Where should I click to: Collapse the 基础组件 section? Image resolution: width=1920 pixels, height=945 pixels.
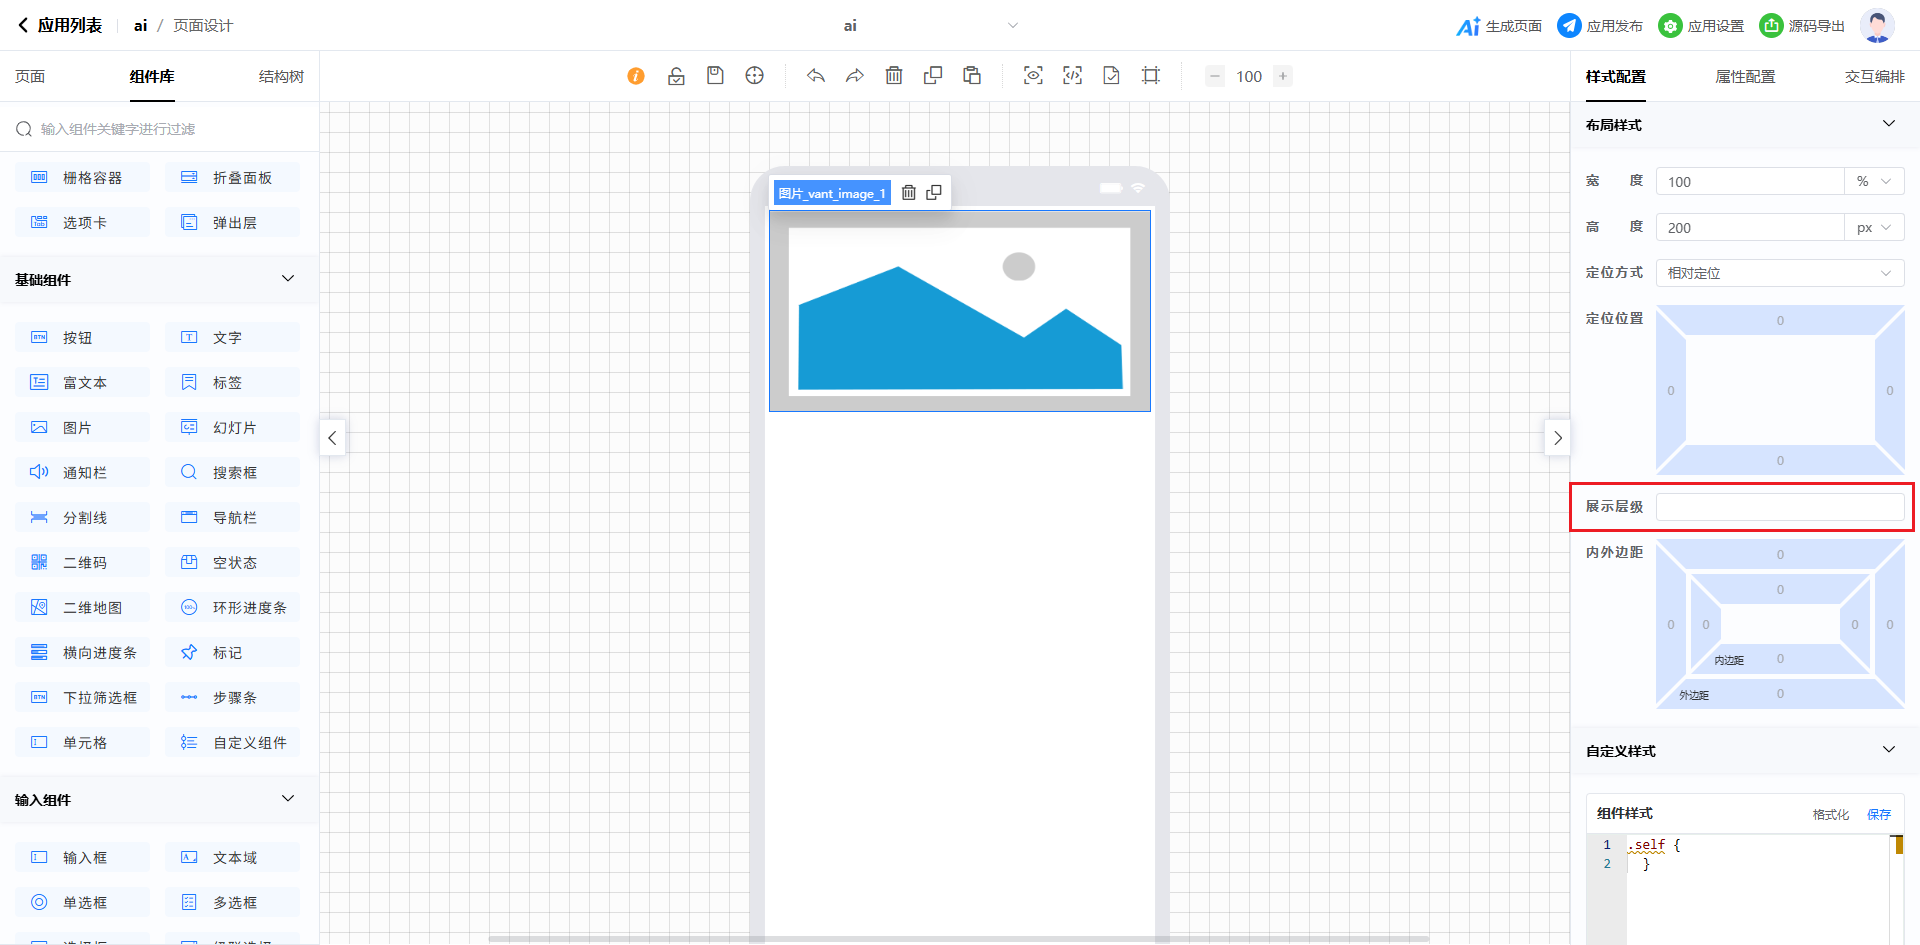click(x=288, y=279)
